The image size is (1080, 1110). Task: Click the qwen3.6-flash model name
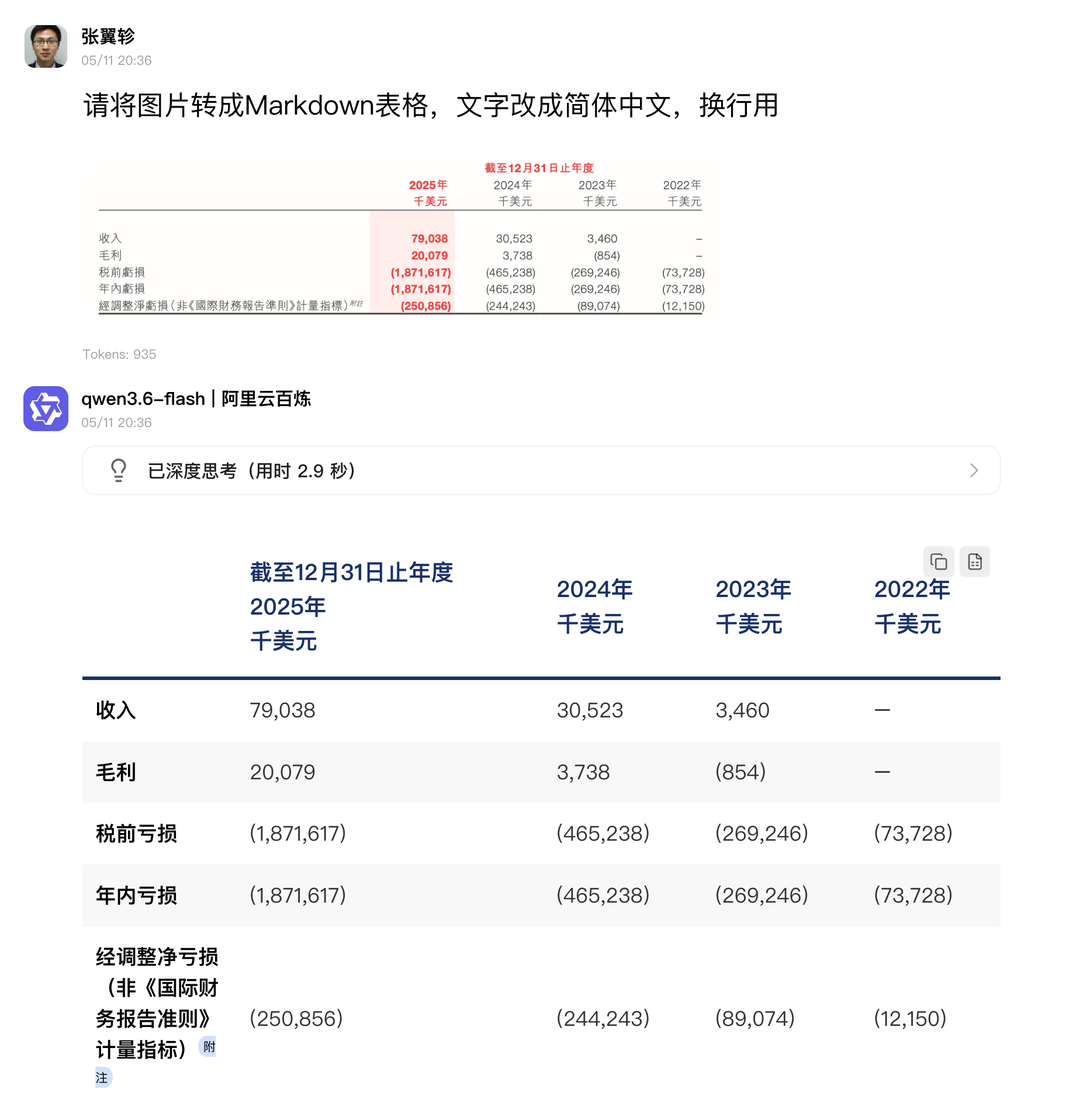click(143, 399)
